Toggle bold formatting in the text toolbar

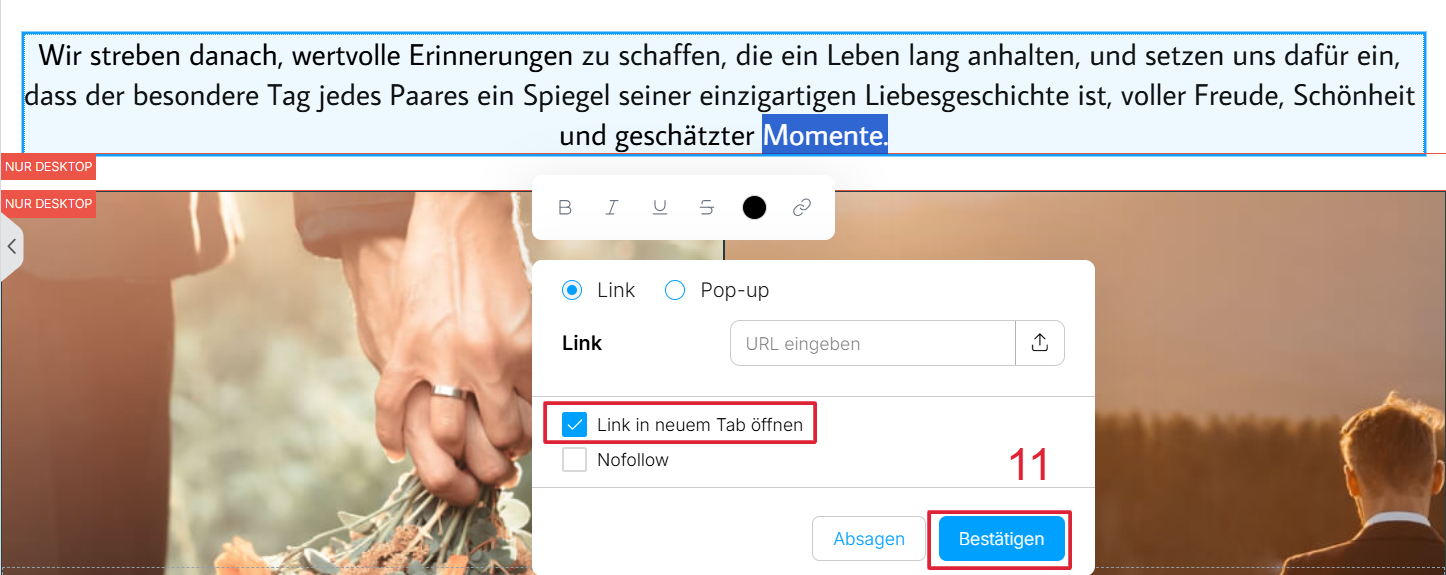565,207
